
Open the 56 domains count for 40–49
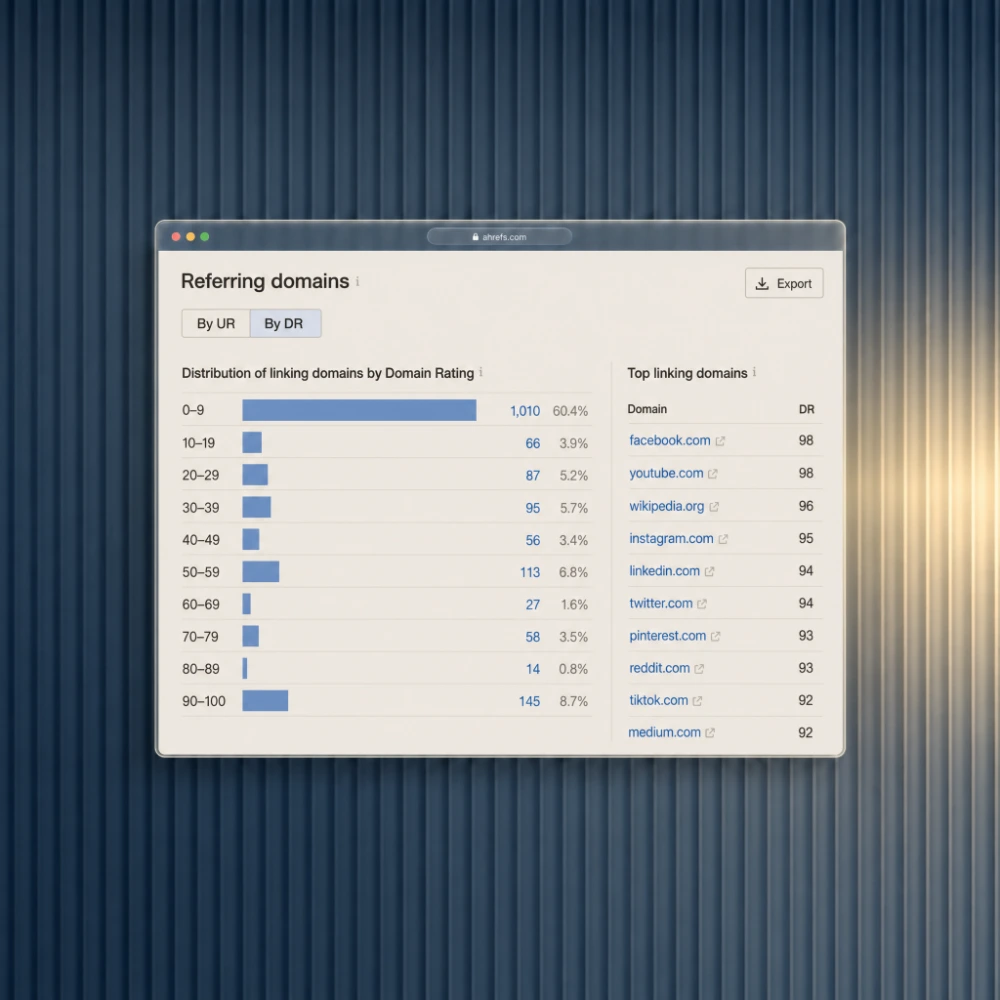(x=533, y=541)
